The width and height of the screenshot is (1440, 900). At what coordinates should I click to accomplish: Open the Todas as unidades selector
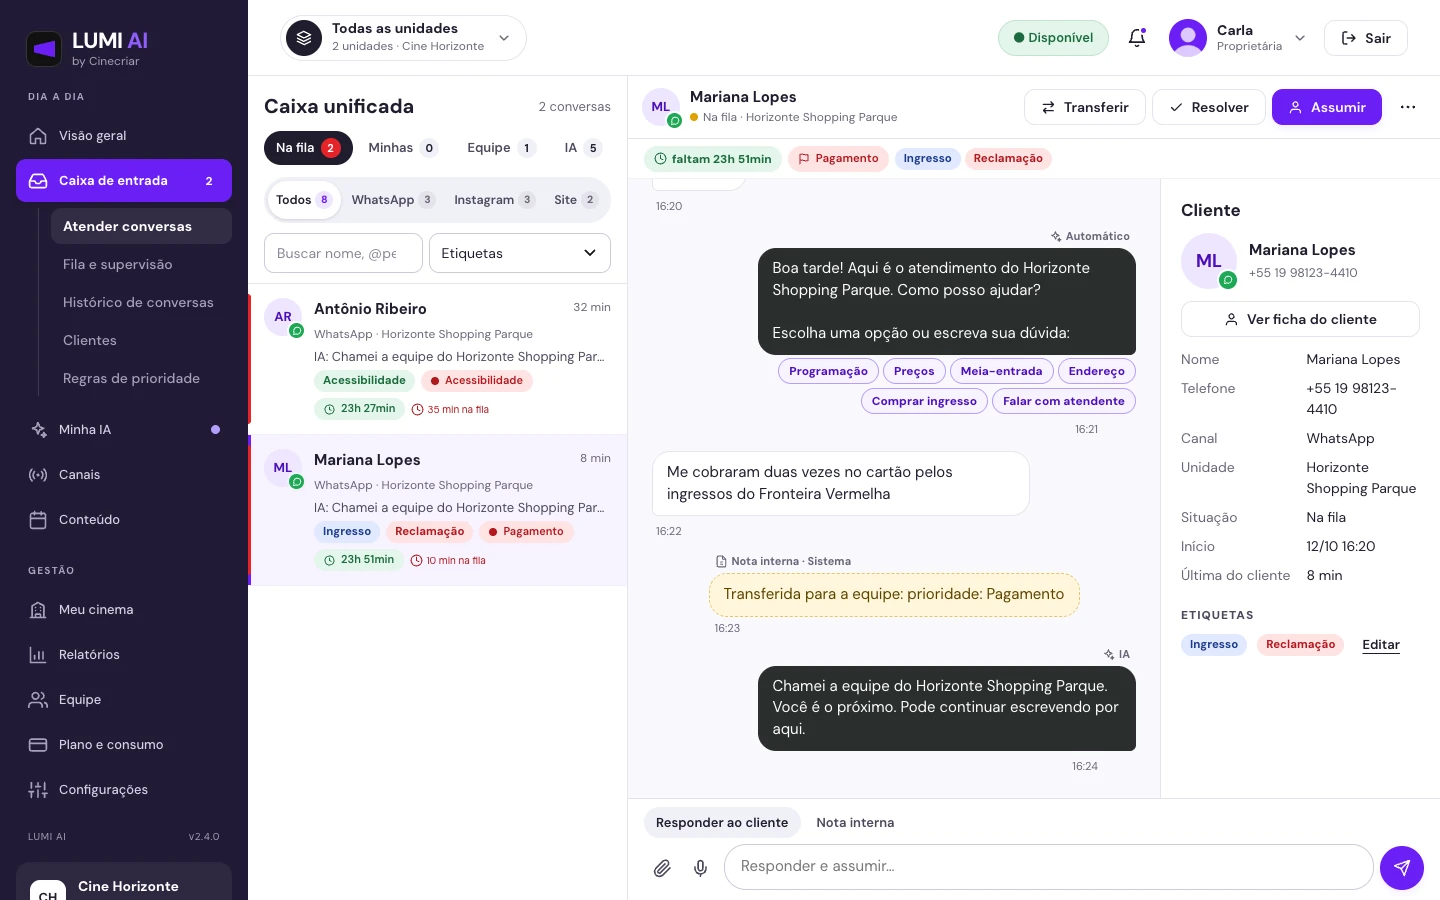[403, 38]
